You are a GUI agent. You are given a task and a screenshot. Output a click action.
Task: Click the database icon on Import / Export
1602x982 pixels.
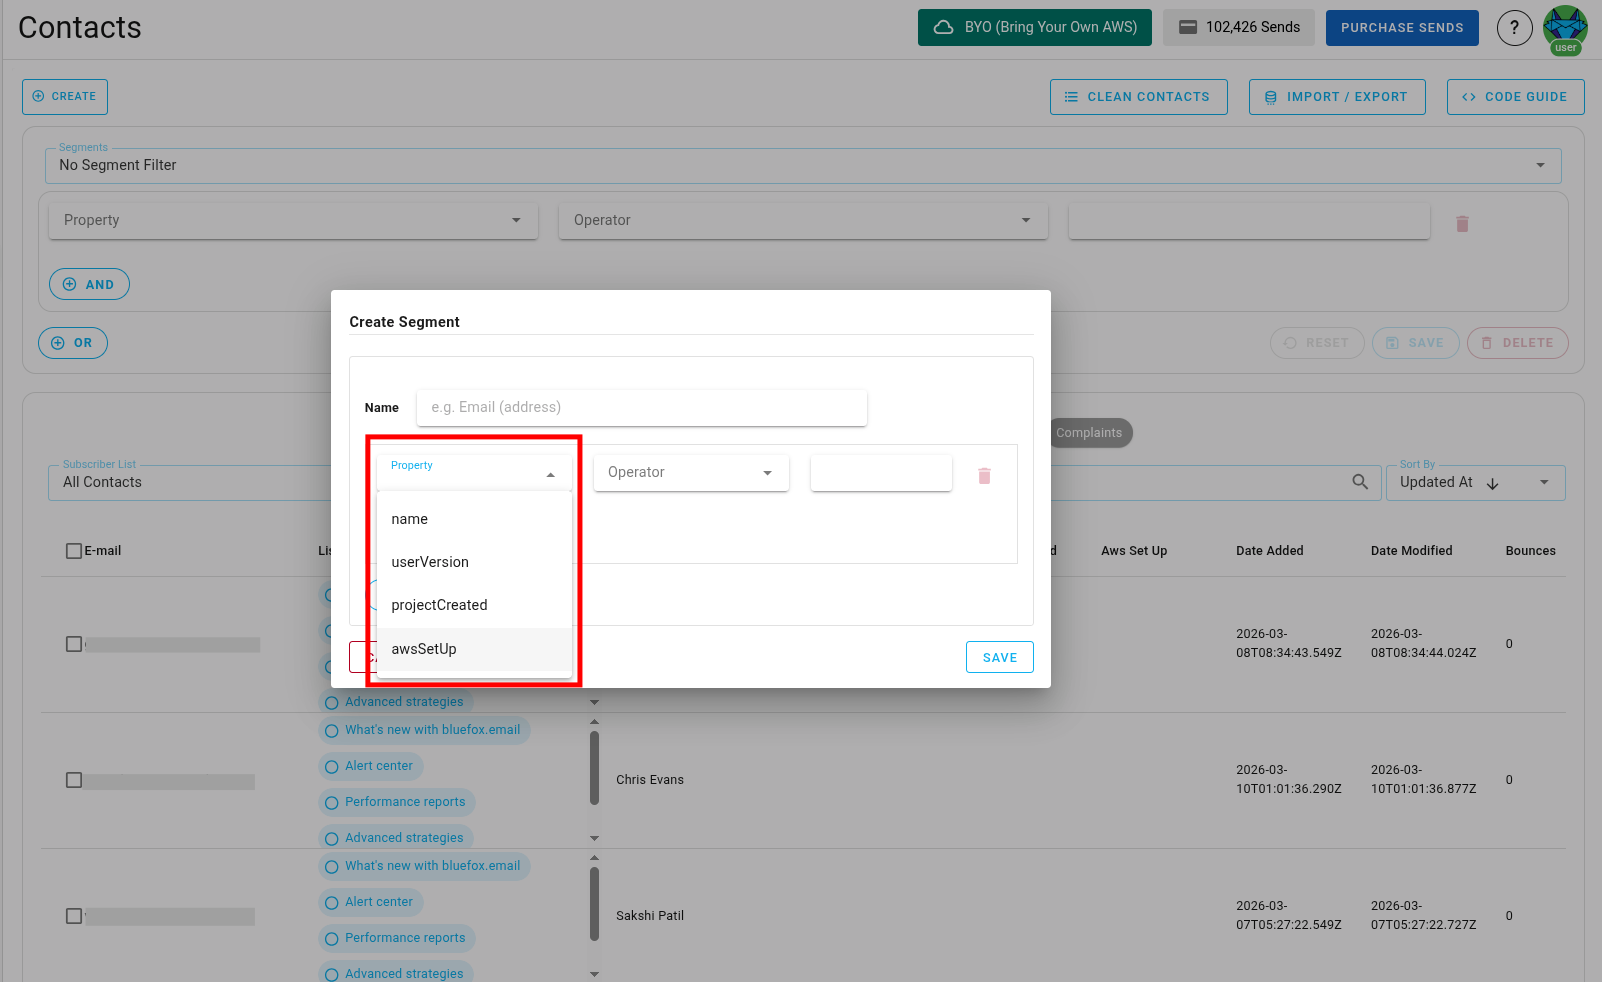click(1270, 96)
